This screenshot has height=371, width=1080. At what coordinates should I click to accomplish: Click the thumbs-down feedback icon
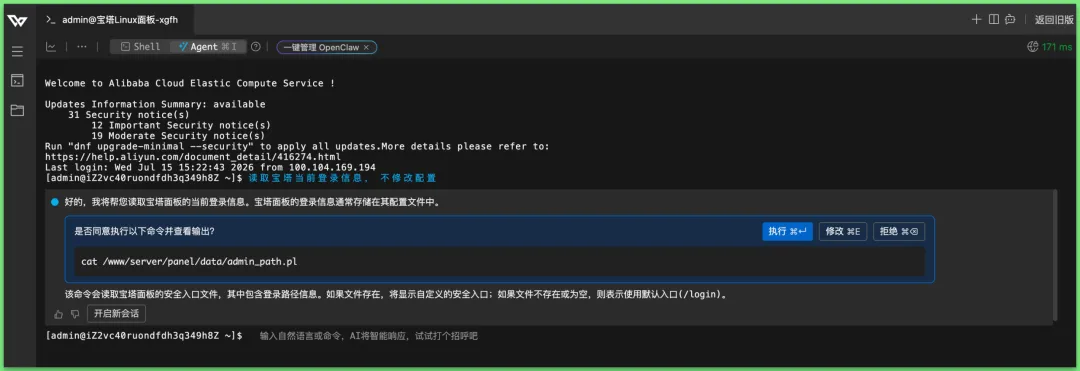[x=75, y=314]
